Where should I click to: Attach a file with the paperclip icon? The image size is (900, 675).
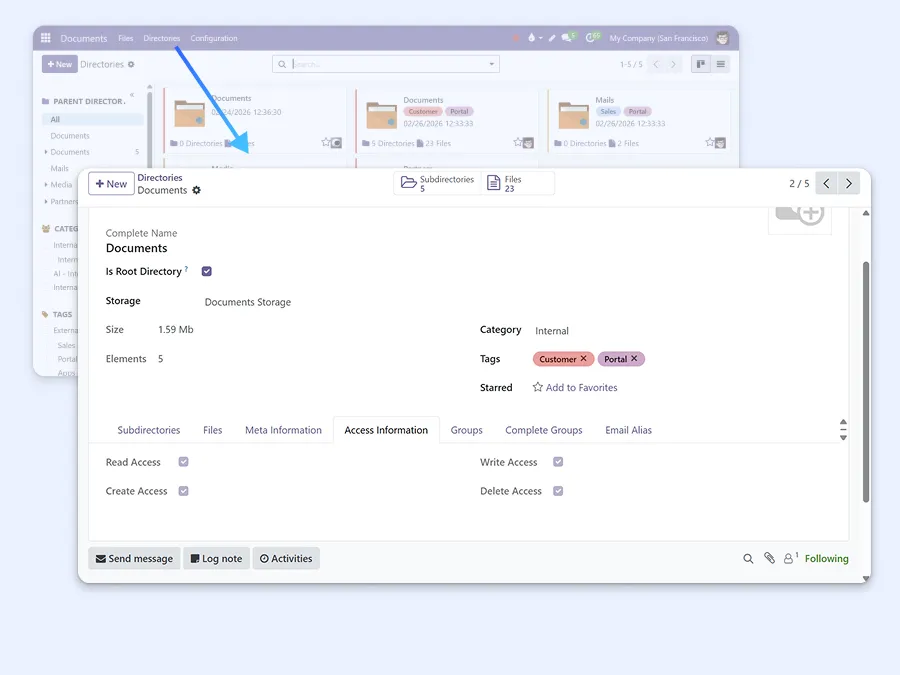(x=770, y=558)
